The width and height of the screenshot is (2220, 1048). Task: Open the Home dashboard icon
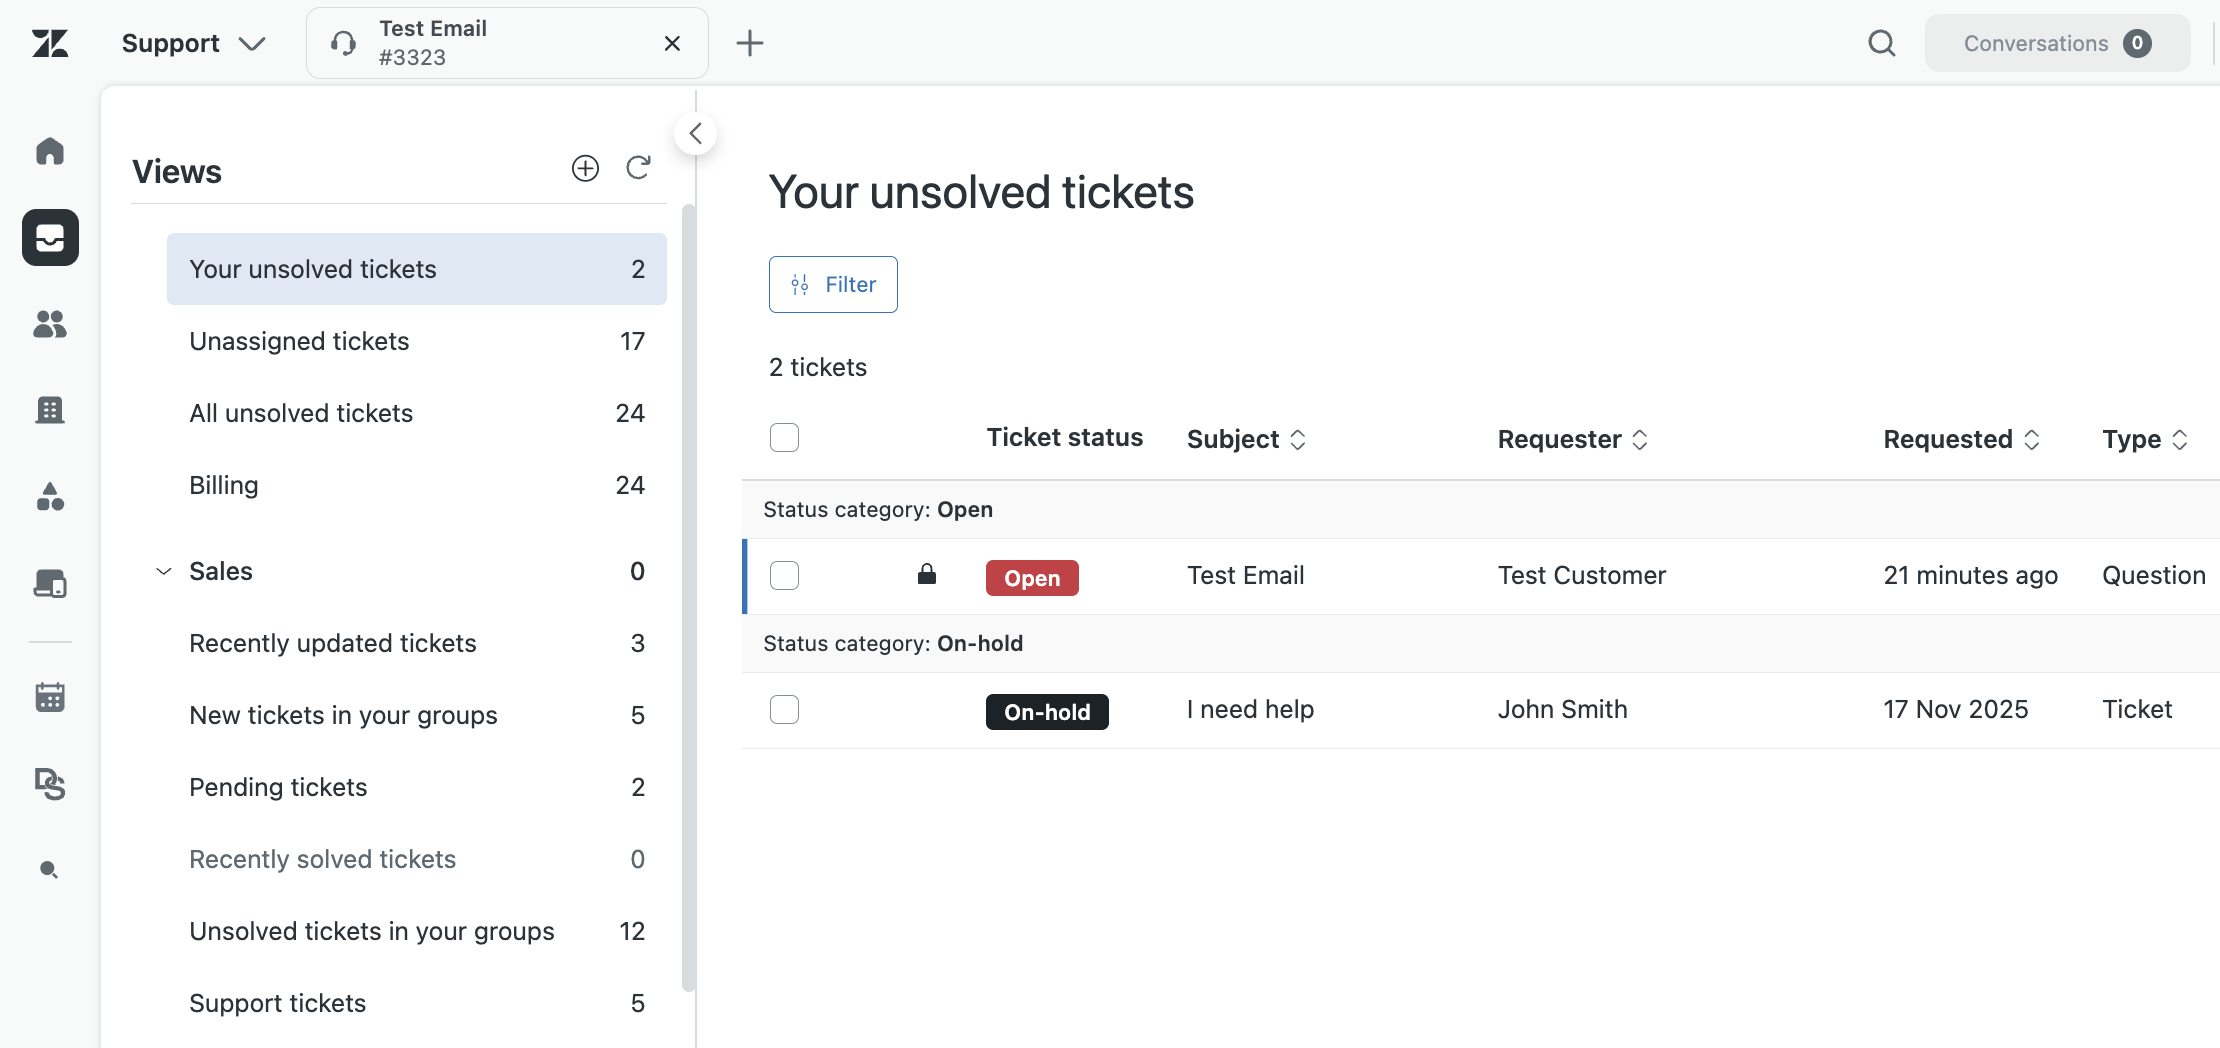50,151
